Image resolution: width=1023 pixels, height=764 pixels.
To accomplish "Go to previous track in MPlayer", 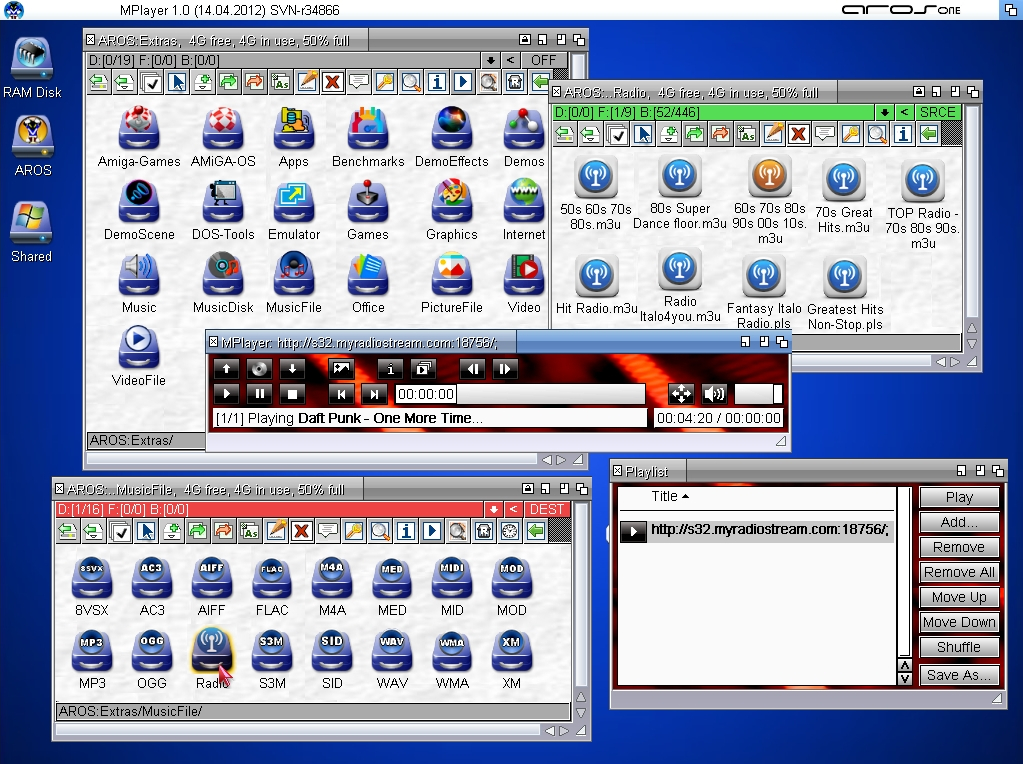I will (x=341, y=394).
